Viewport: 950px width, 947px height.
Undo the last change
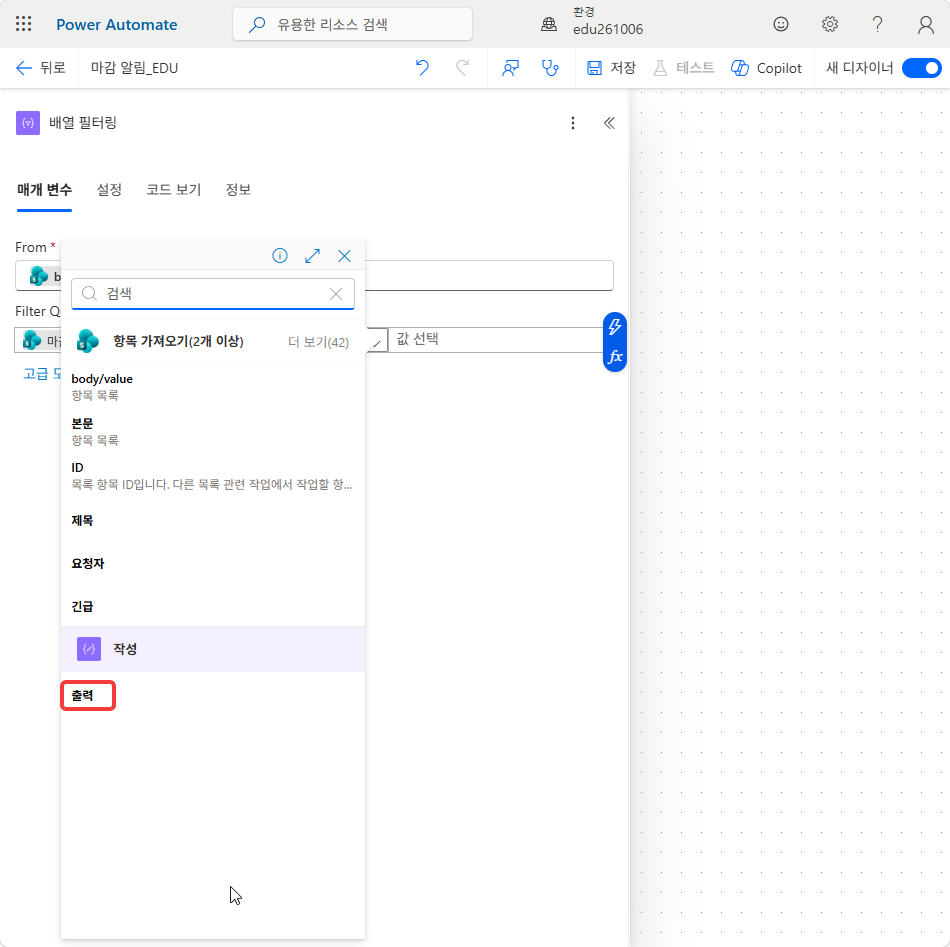pyautogui.click(x=422, y=68)
